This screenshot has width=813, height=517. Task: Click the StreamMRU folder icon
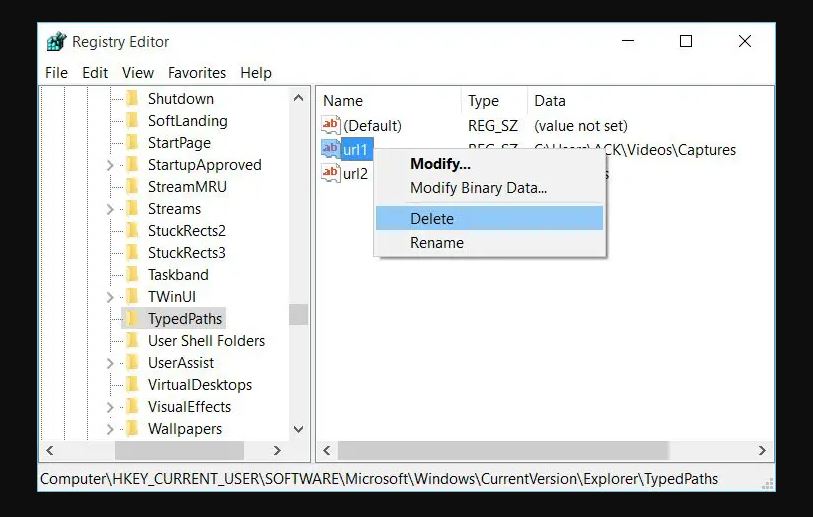click(x=132, y=186)
